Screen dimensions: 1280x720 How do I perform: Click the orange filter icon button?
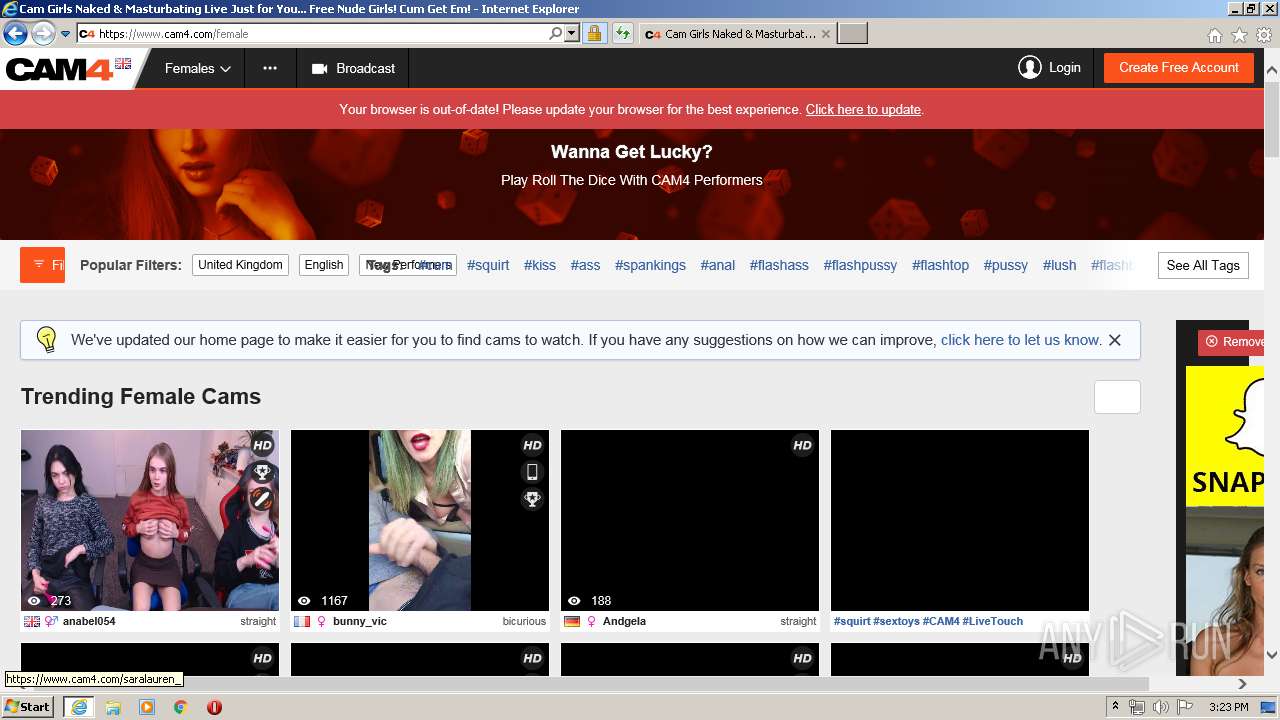click(x=42, y=265)
